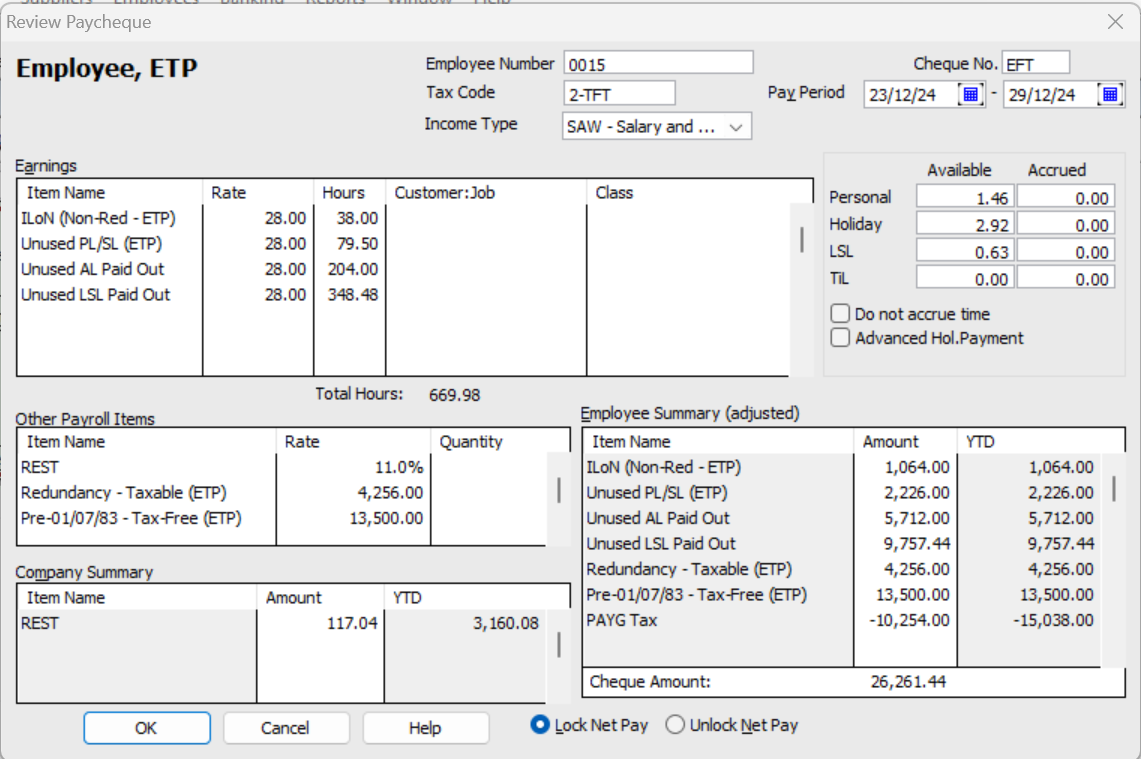Click Unused LSL Paid Out amount 9,757.44
The width and height of the screenshot is (1141, 759).
coord(917,544)
